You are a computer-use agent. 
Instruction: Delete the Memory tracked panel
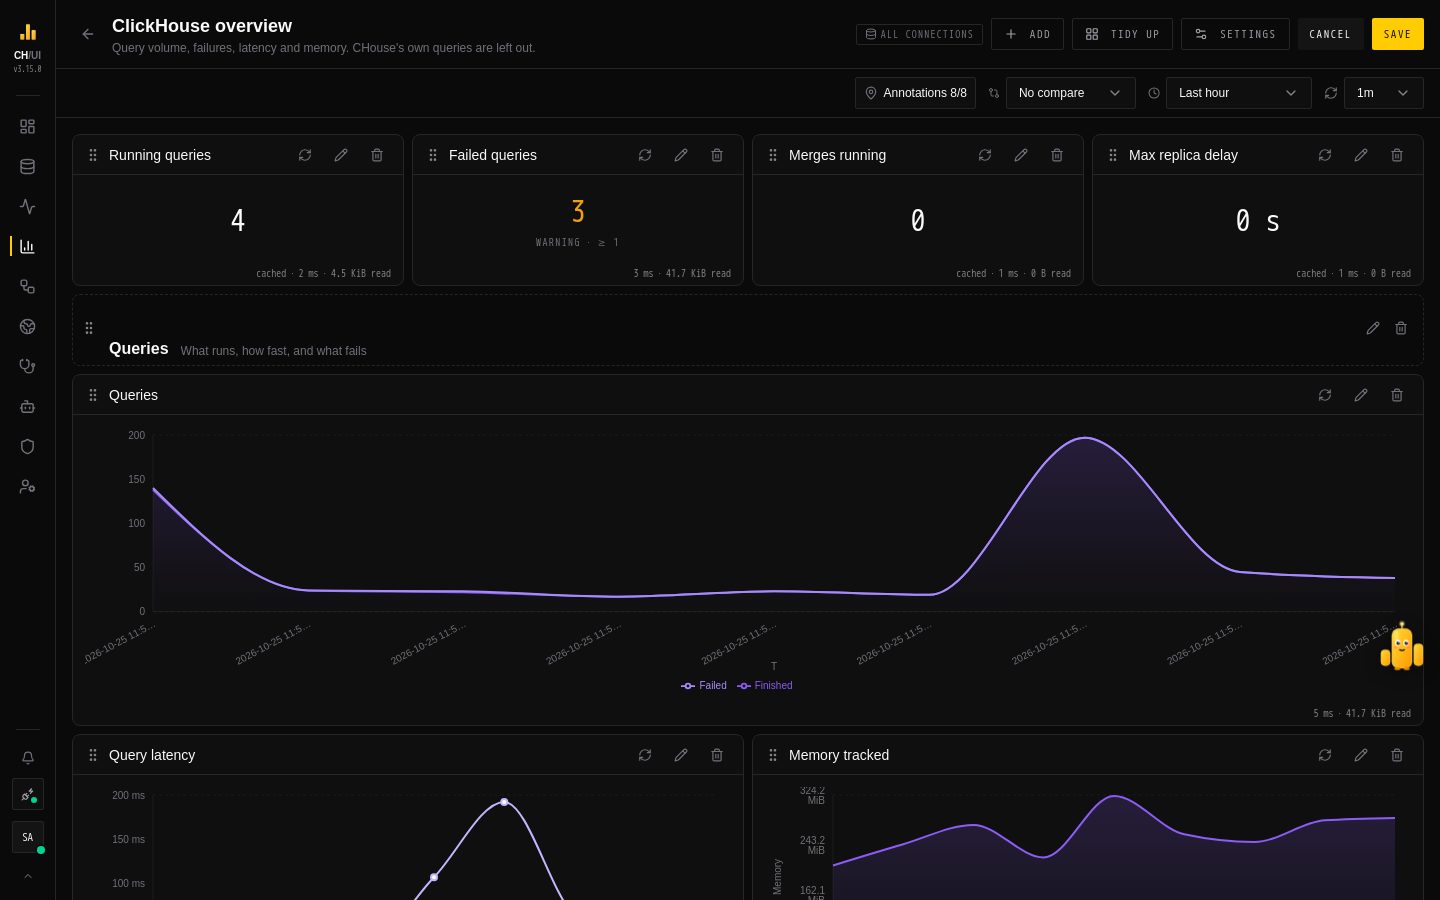point(1397,755)
